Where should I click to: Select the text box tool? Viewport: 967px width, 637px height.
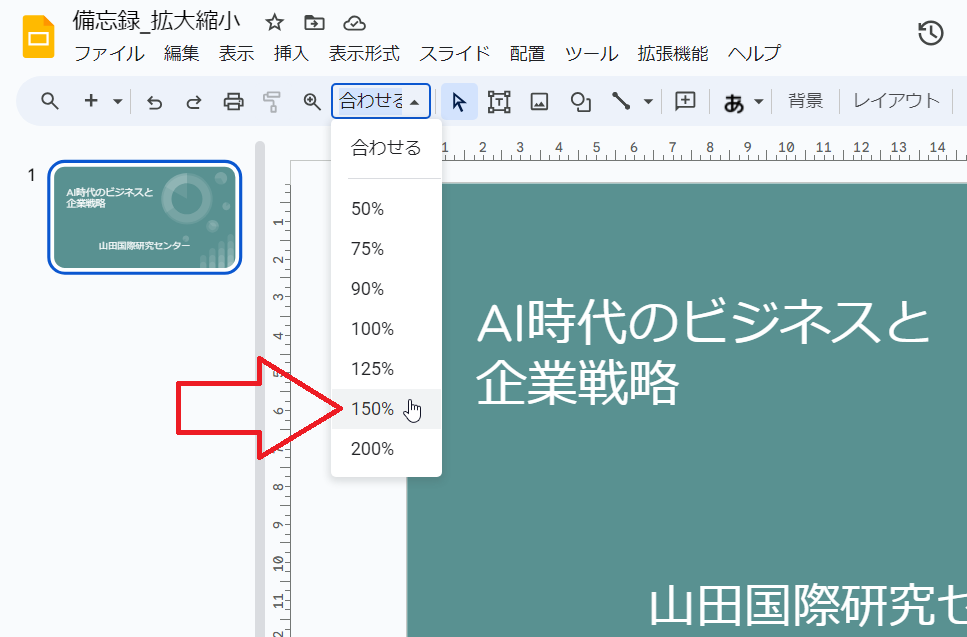(499, 102)
